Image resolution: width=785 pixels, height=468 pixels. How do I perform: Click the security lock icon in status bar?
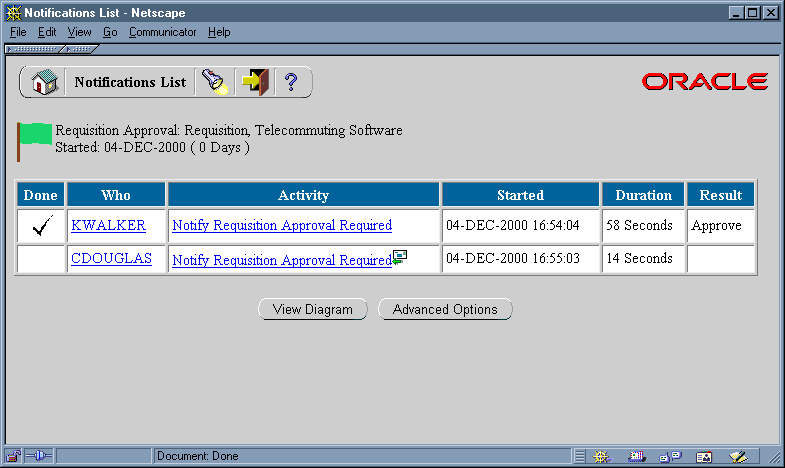point(14,456)
